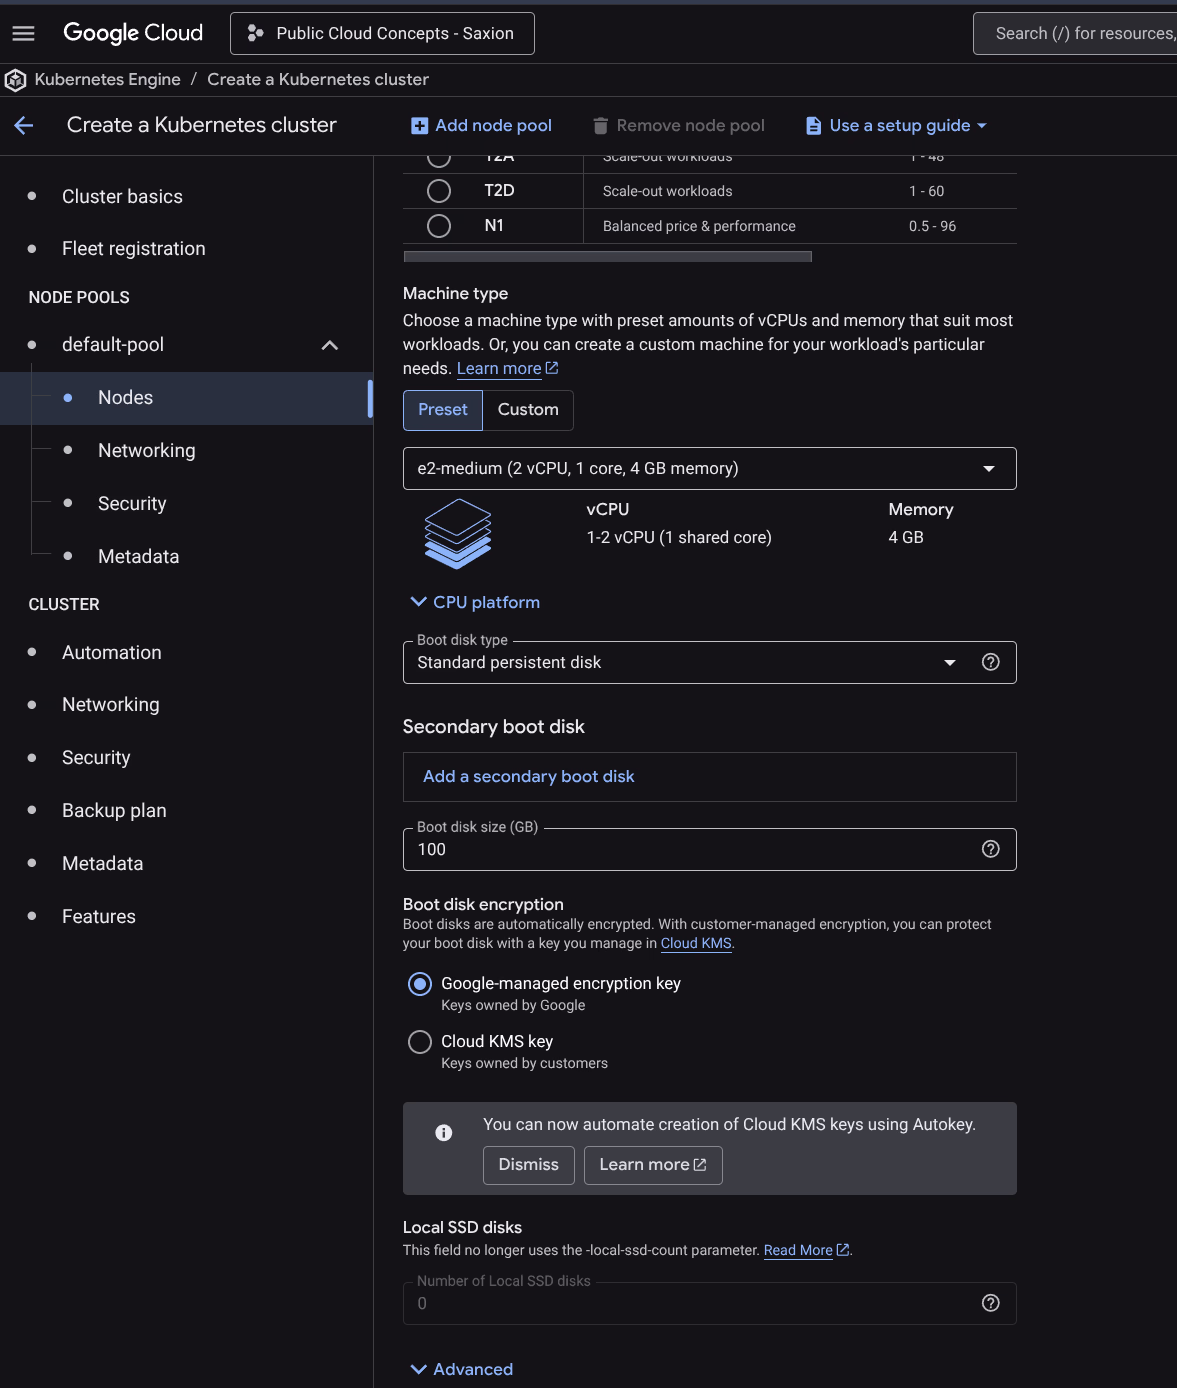Screen dimensions: 1177x1388
Task: Click the Boot disk size input field
Action: 690,850
